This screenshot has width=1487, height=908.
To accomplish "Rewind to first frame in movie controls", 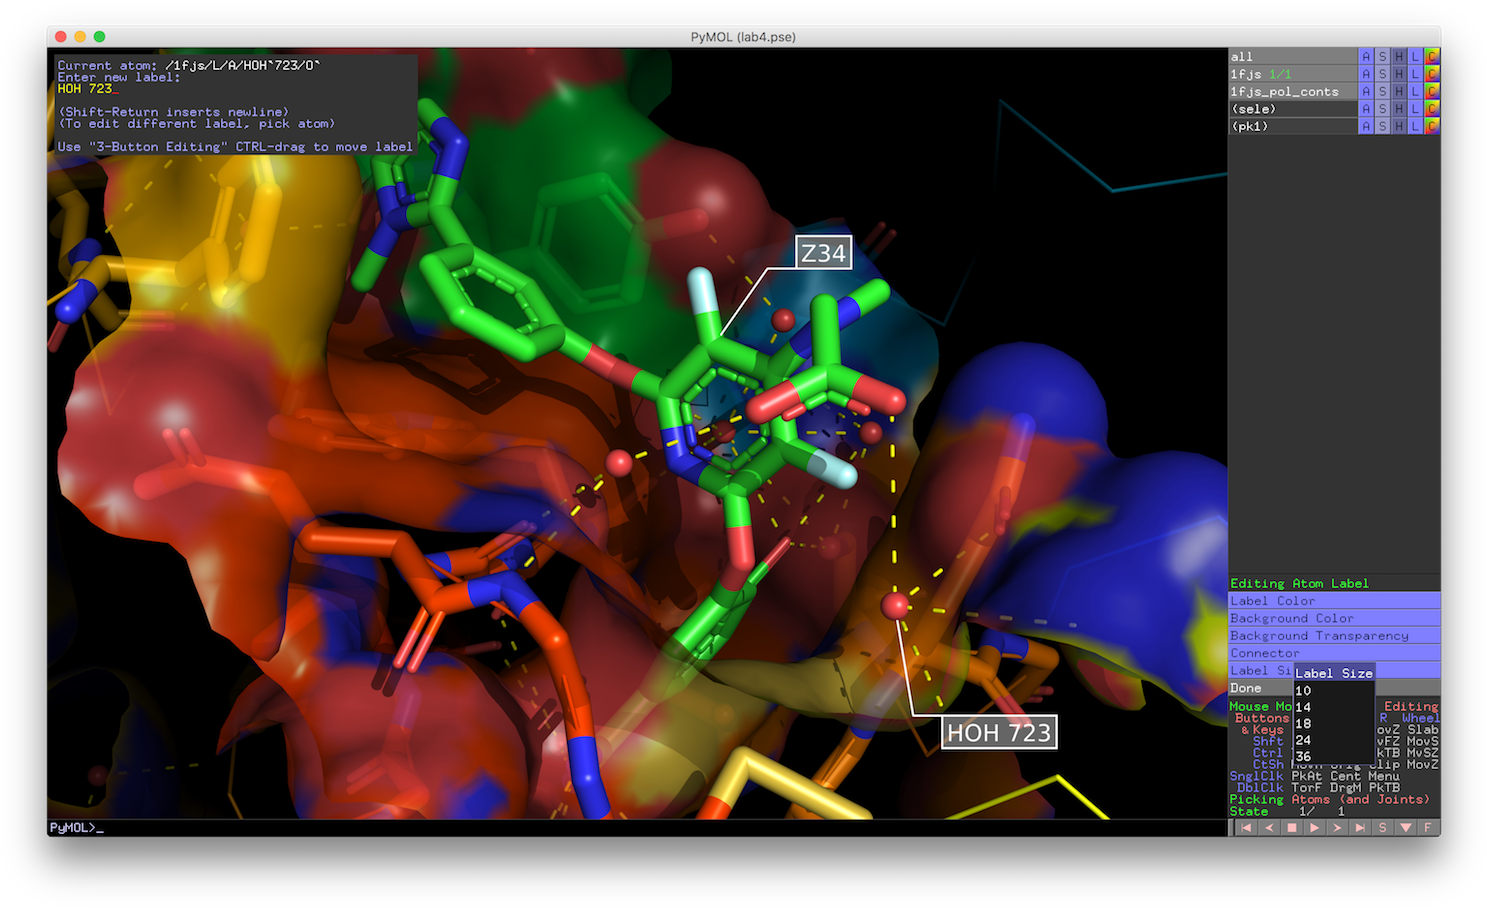I will [x=1246, y=827].
